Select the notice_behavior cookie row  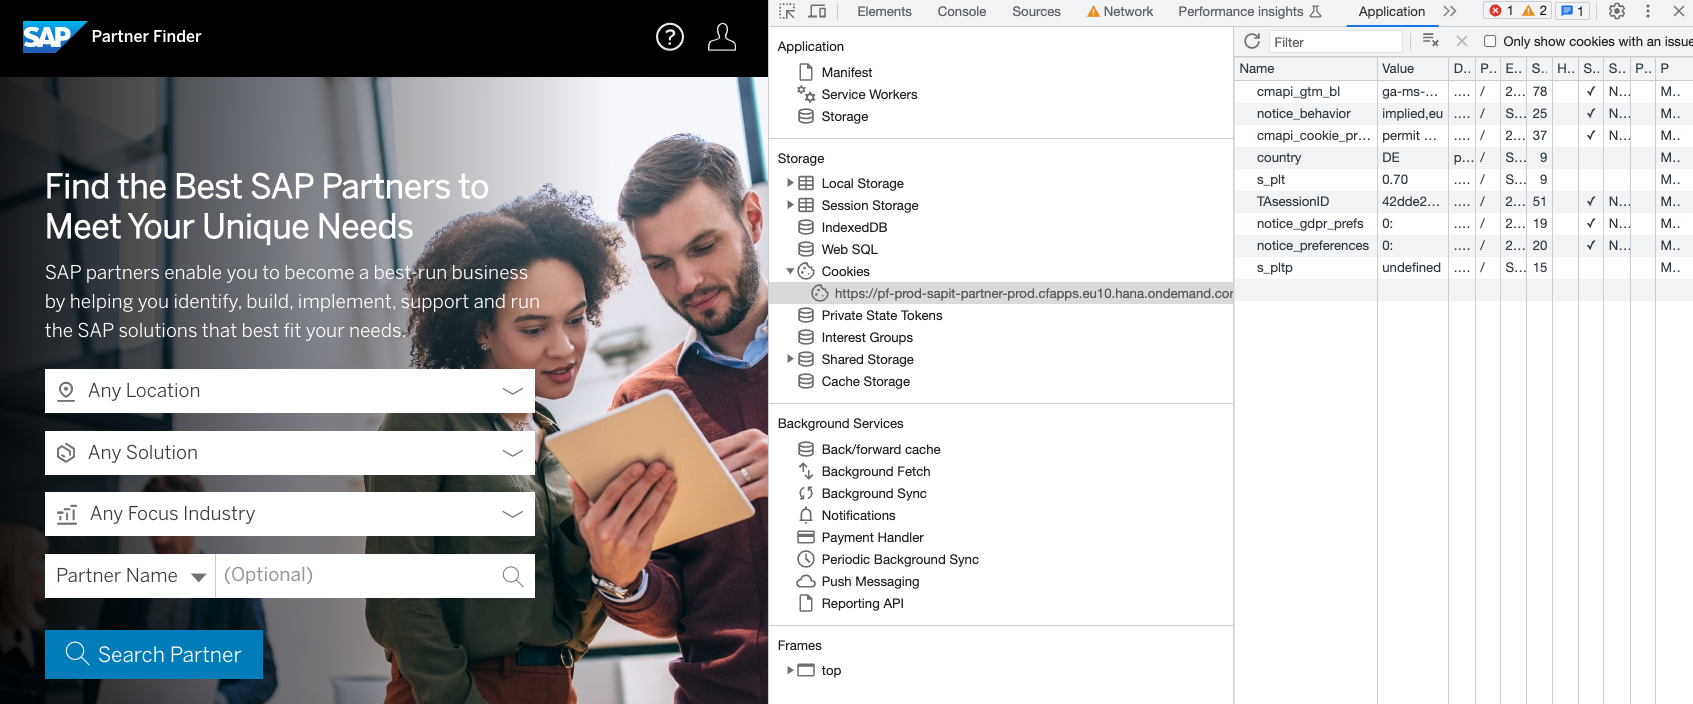[1463, 113]
